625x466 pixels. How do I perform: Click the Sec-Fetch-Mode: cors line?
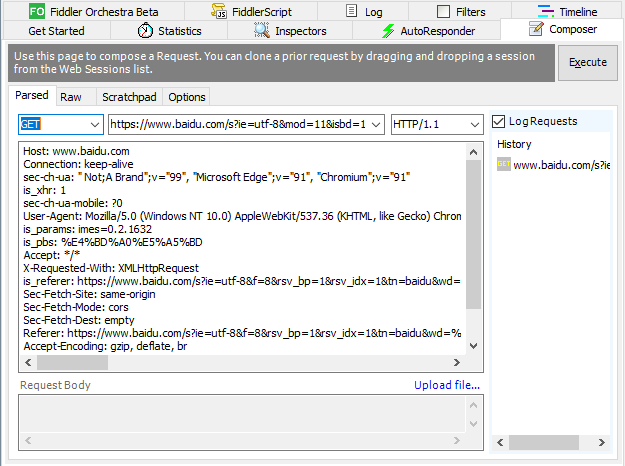76,307
